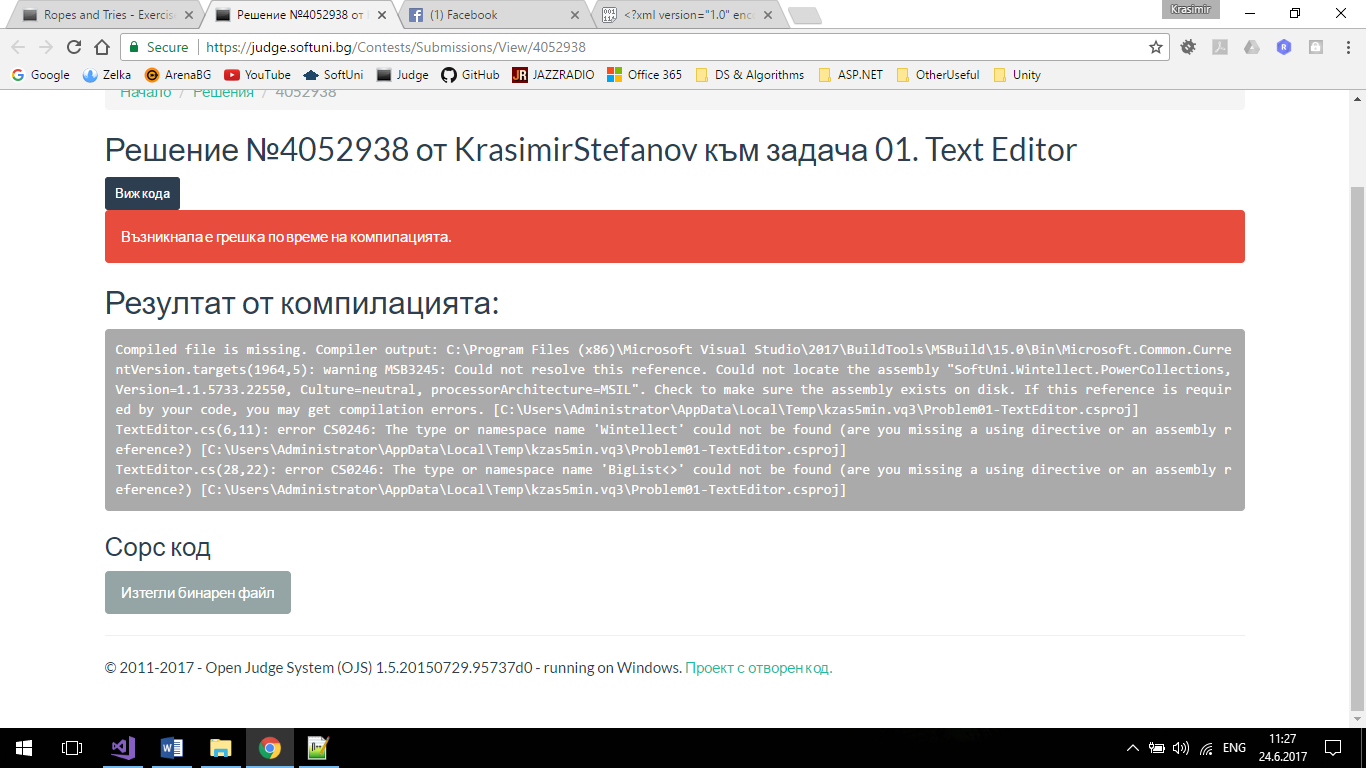
Task: Reload the current page
Action: point(74,47)
